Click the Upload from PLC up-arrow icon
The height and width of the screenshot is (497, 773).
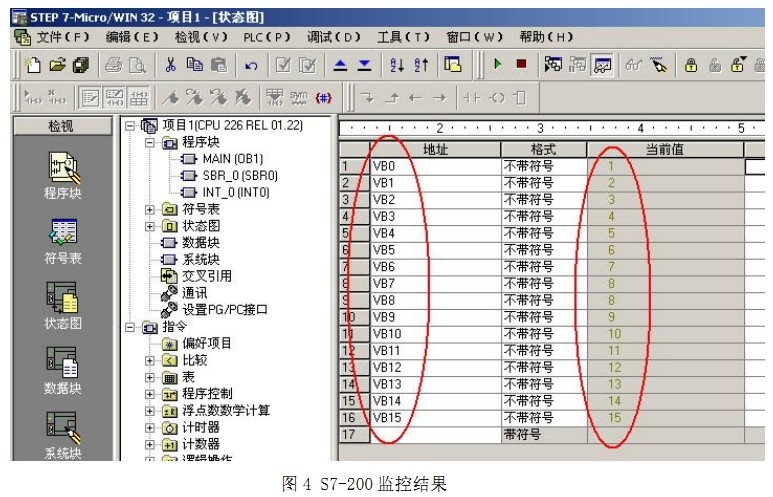click(340, 65)
